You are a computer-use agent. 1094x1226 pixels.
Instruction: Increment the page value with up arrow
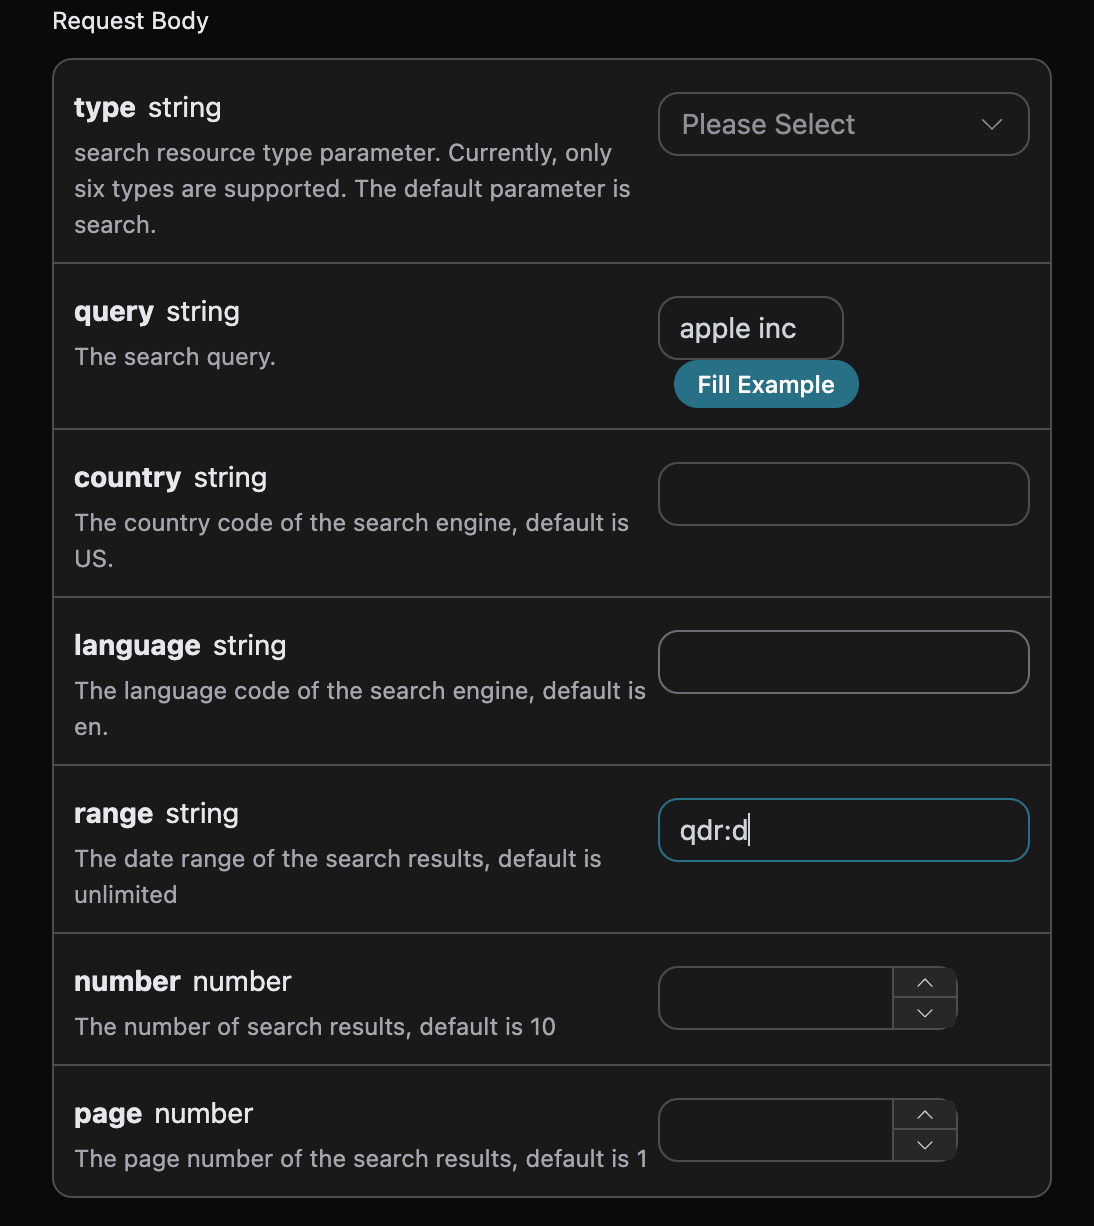click(925, 1115)
